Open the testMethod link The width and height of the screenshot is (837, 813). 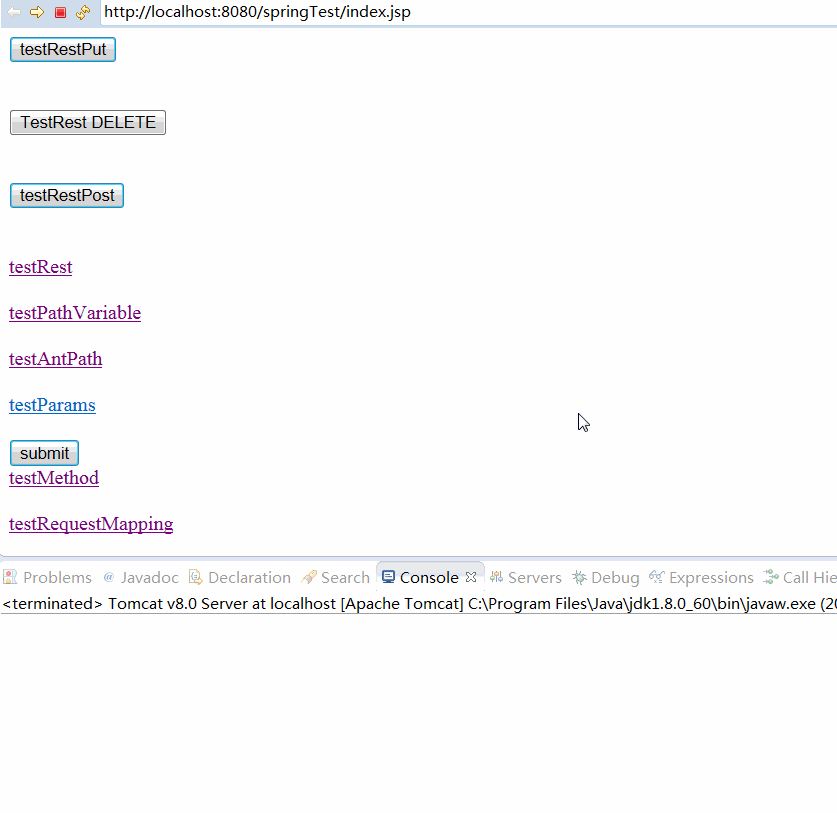pos(54,478)
